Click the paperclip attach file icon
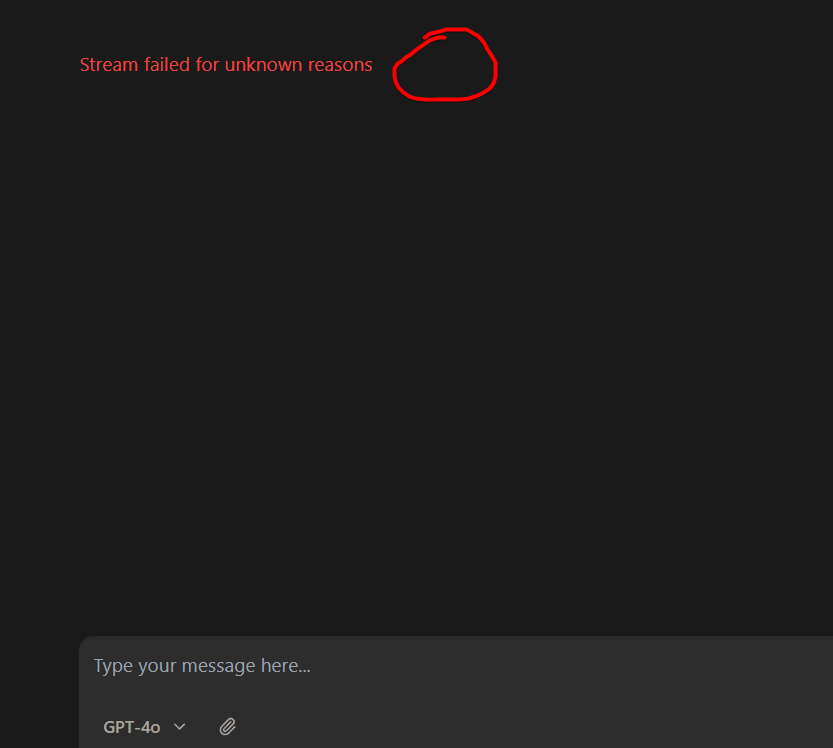This screenshot has height=748, width=833. point(227,726)
